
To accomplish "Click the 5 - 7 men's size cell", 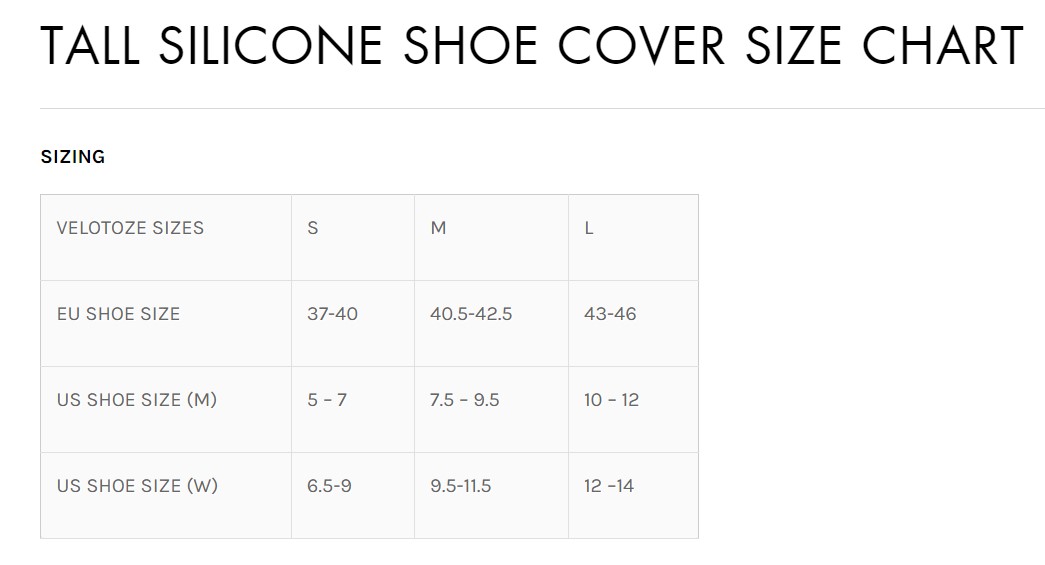I will pyautogui.click(x=327, y=400).
